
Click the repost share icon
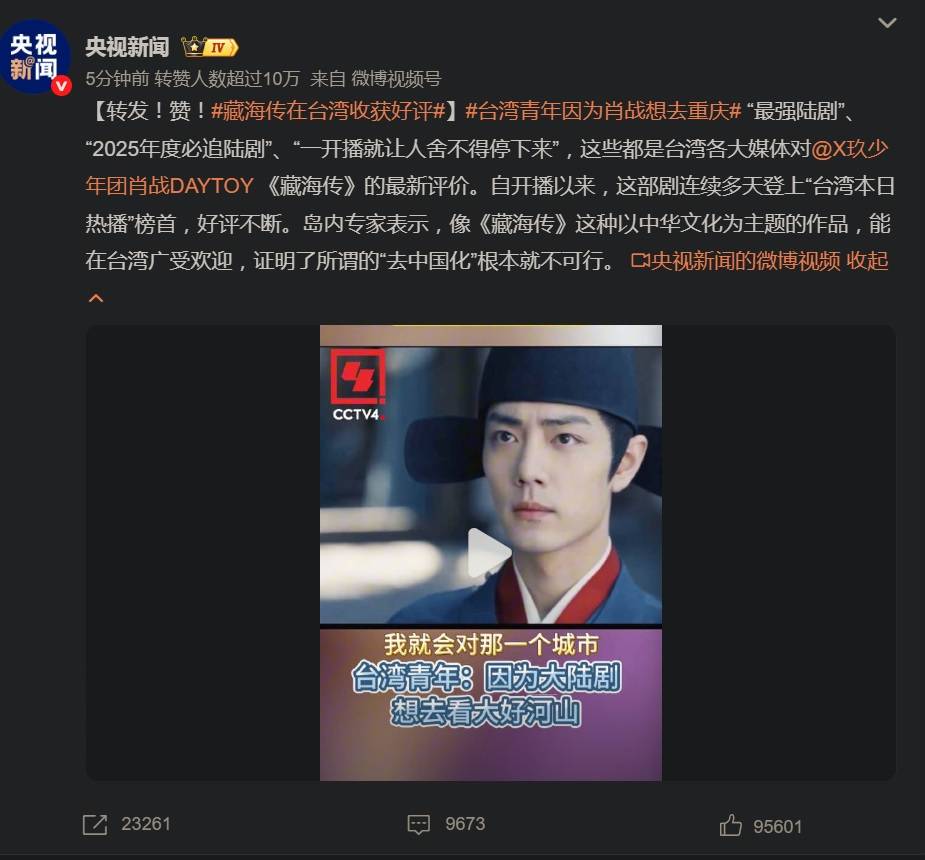coord(95,825)
